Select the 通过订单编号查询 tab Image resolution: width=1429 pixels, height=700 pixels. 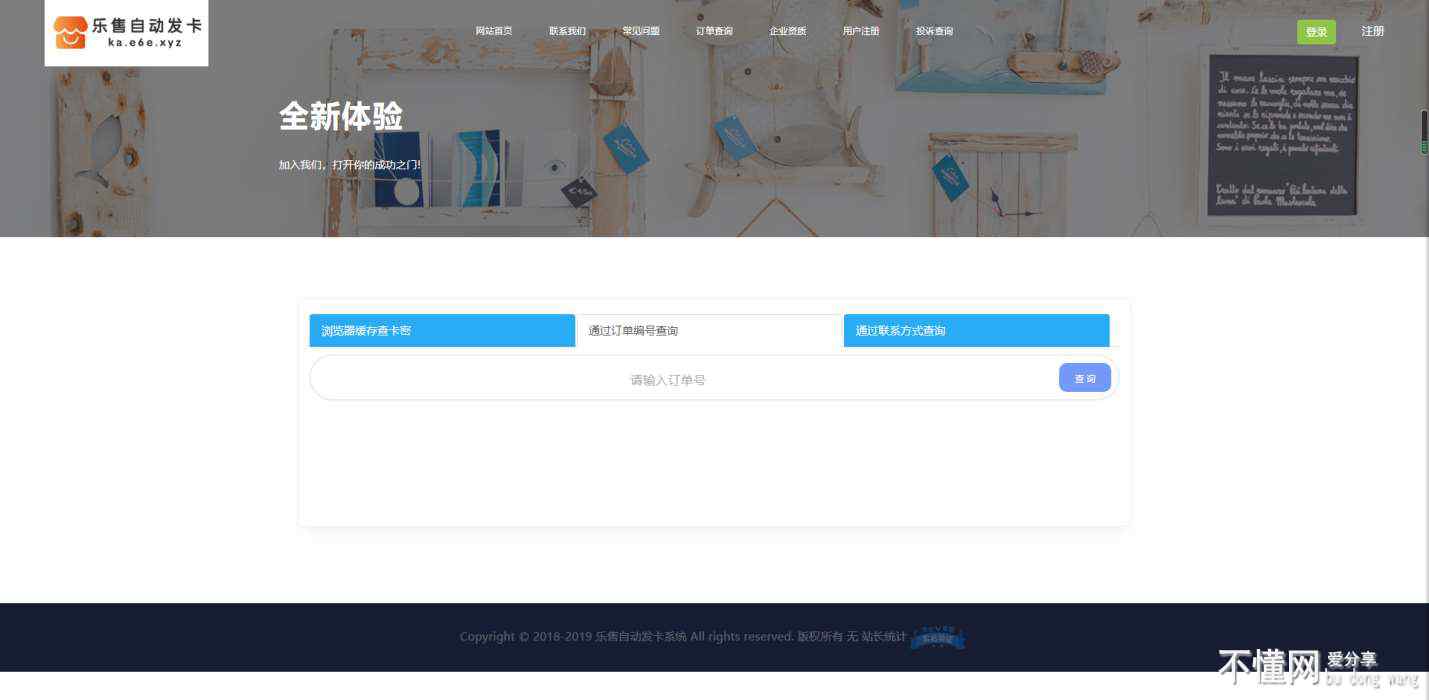709,331
